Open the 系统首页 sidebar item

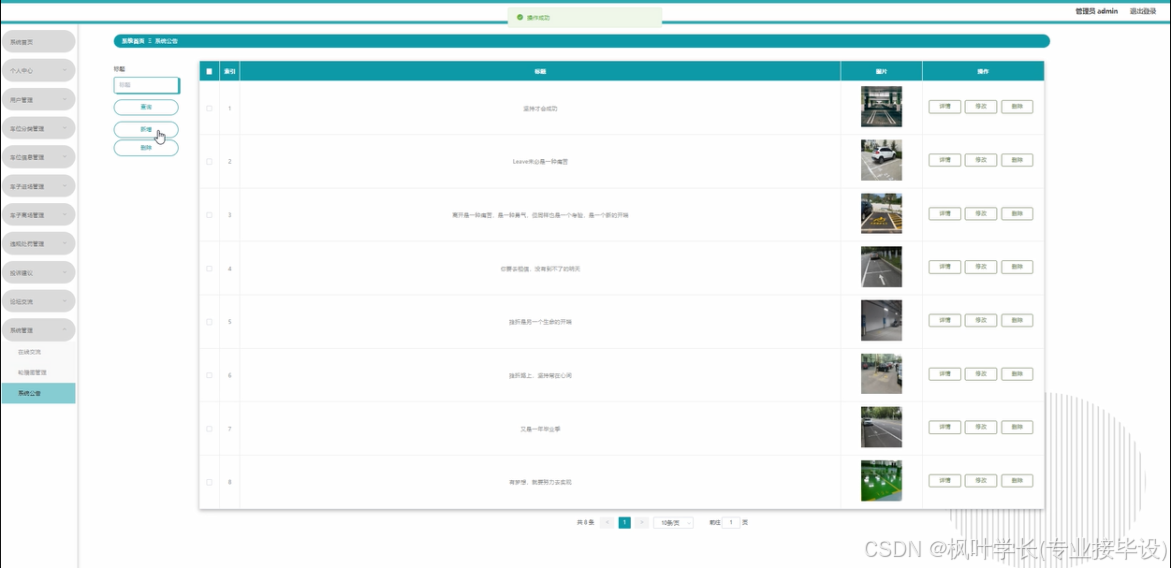39,42
